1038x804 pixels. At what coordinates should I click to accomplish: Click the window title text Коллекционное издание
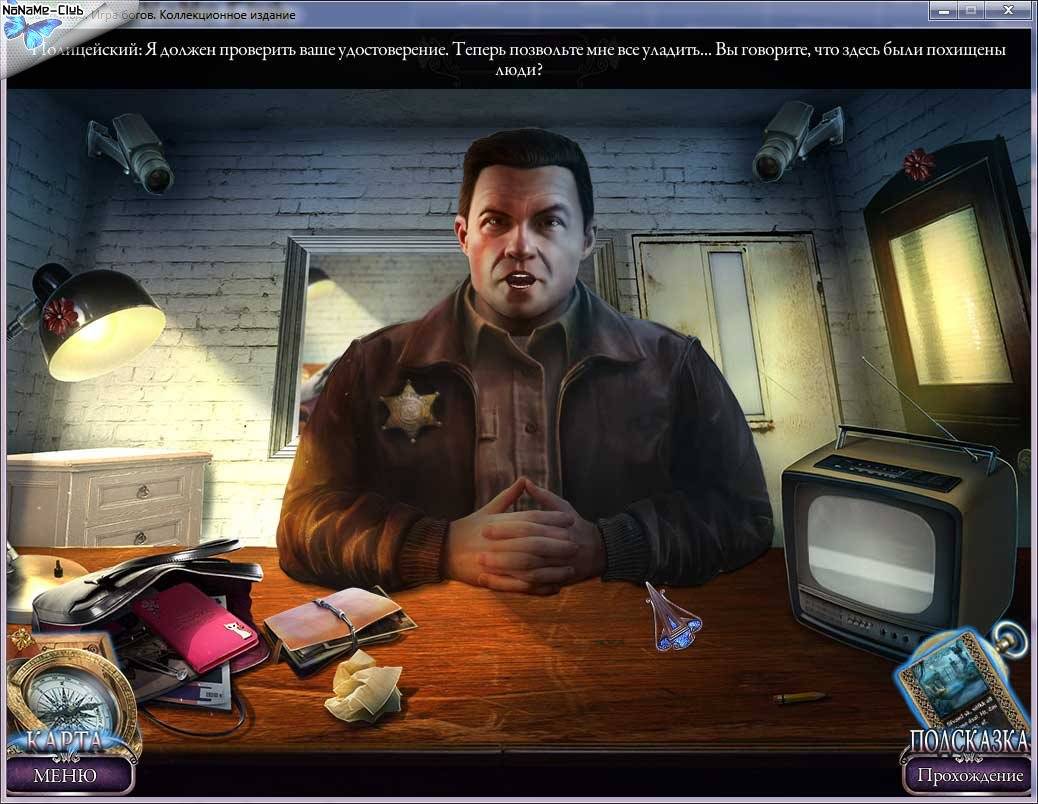pyautogui.click(x=228, y=15)
